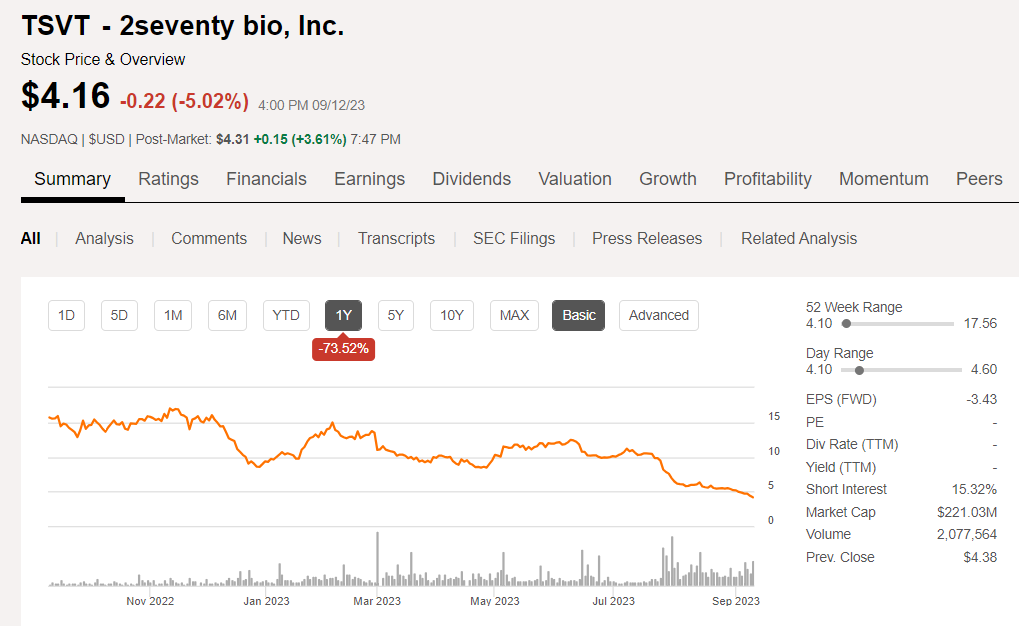Open the Financials tab
The image size is (1019, 626).
tap(266, 179)
